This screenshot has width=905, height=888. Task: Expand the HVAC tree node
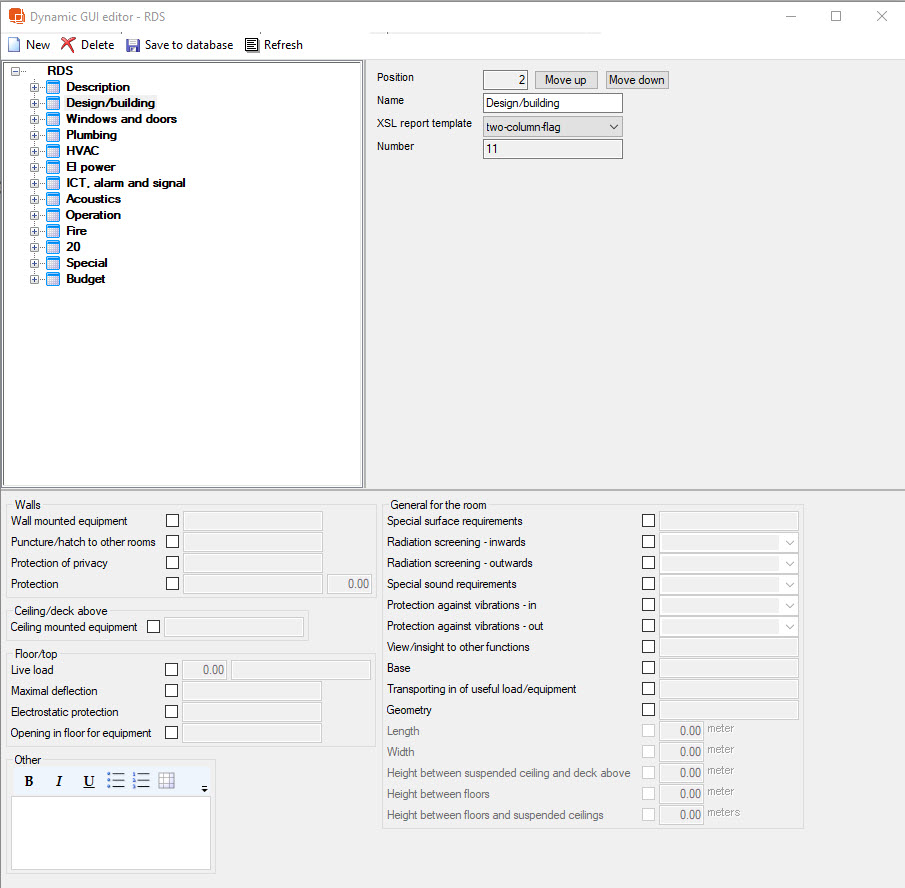click(x=35, y=151)
